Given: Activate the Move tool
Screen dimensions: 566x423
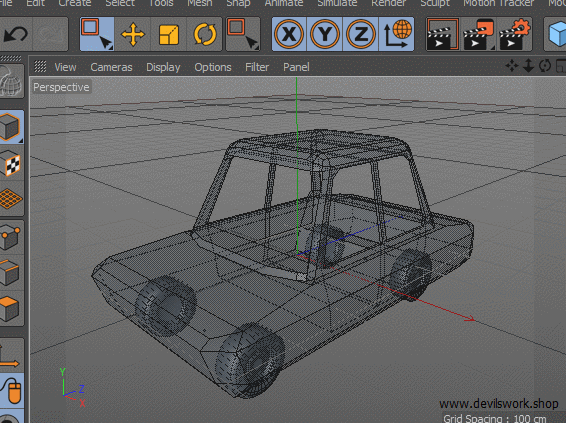Looking at the screenshot, I should point(133,34).
